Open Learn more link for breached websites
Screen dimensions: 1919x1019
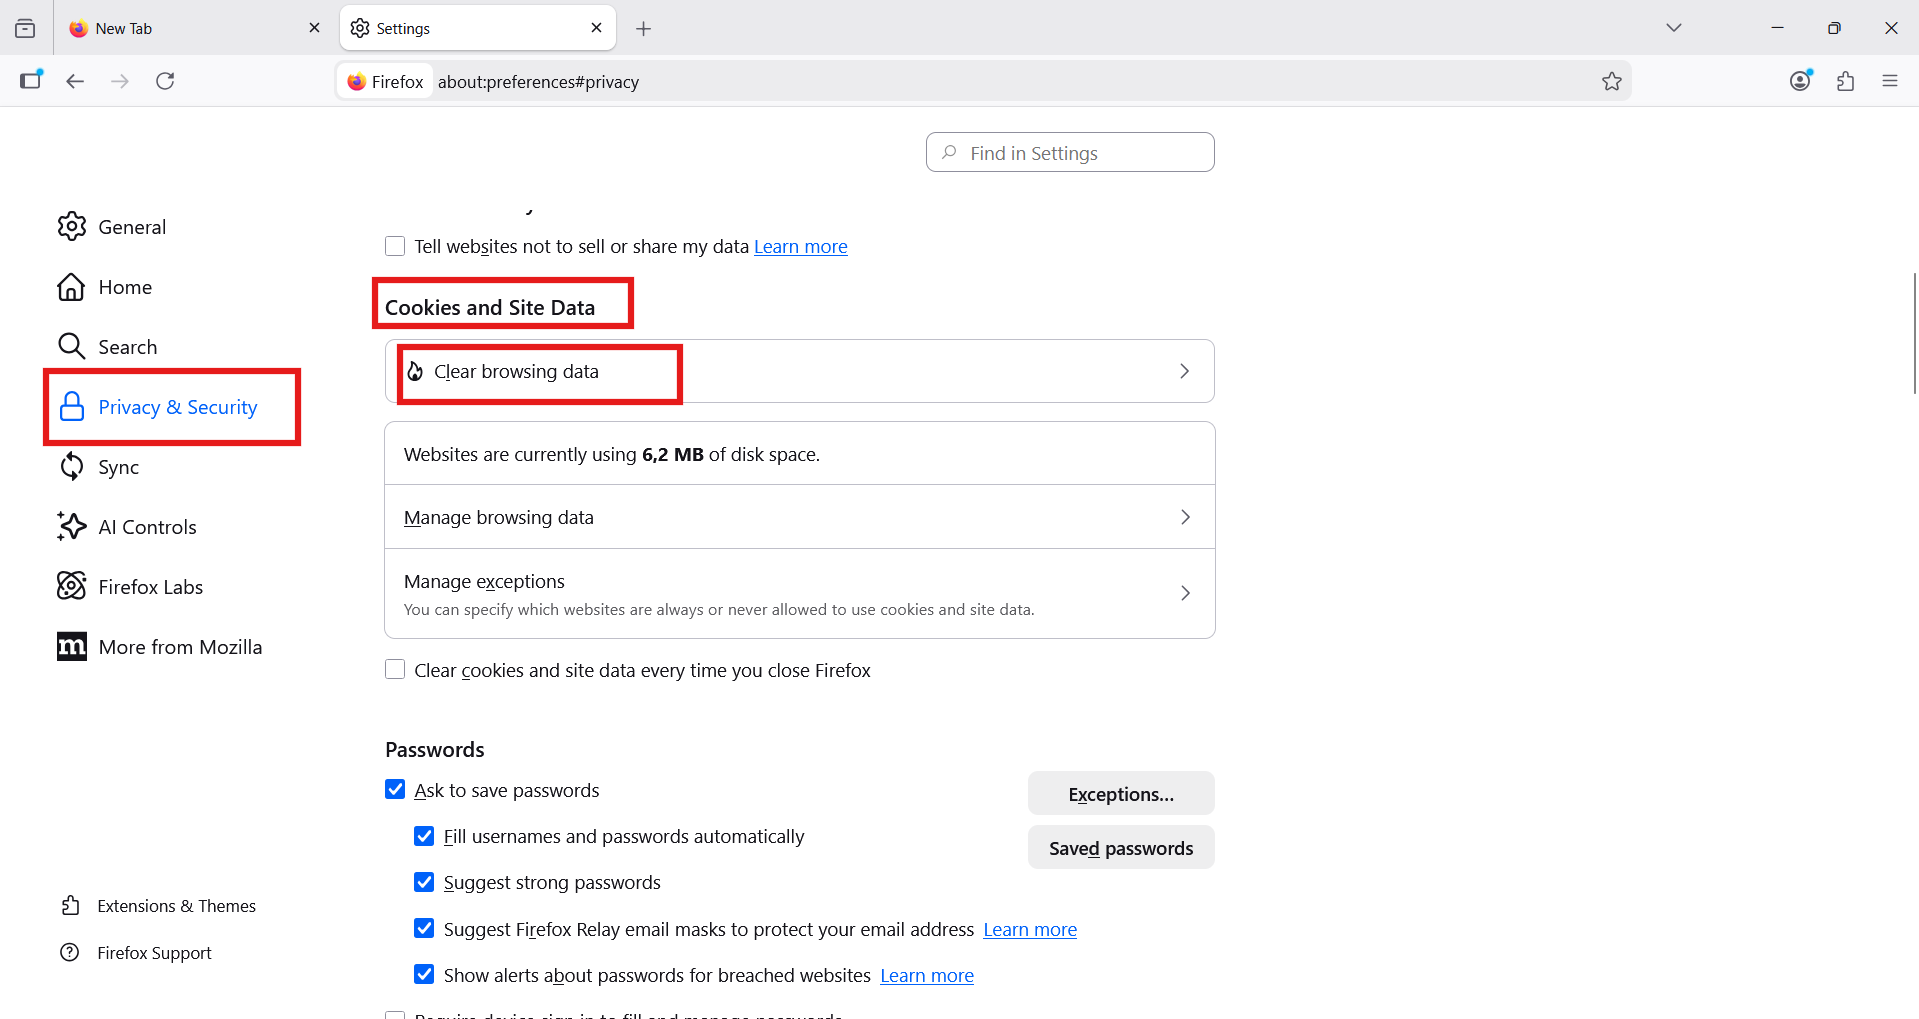(927, 975)
